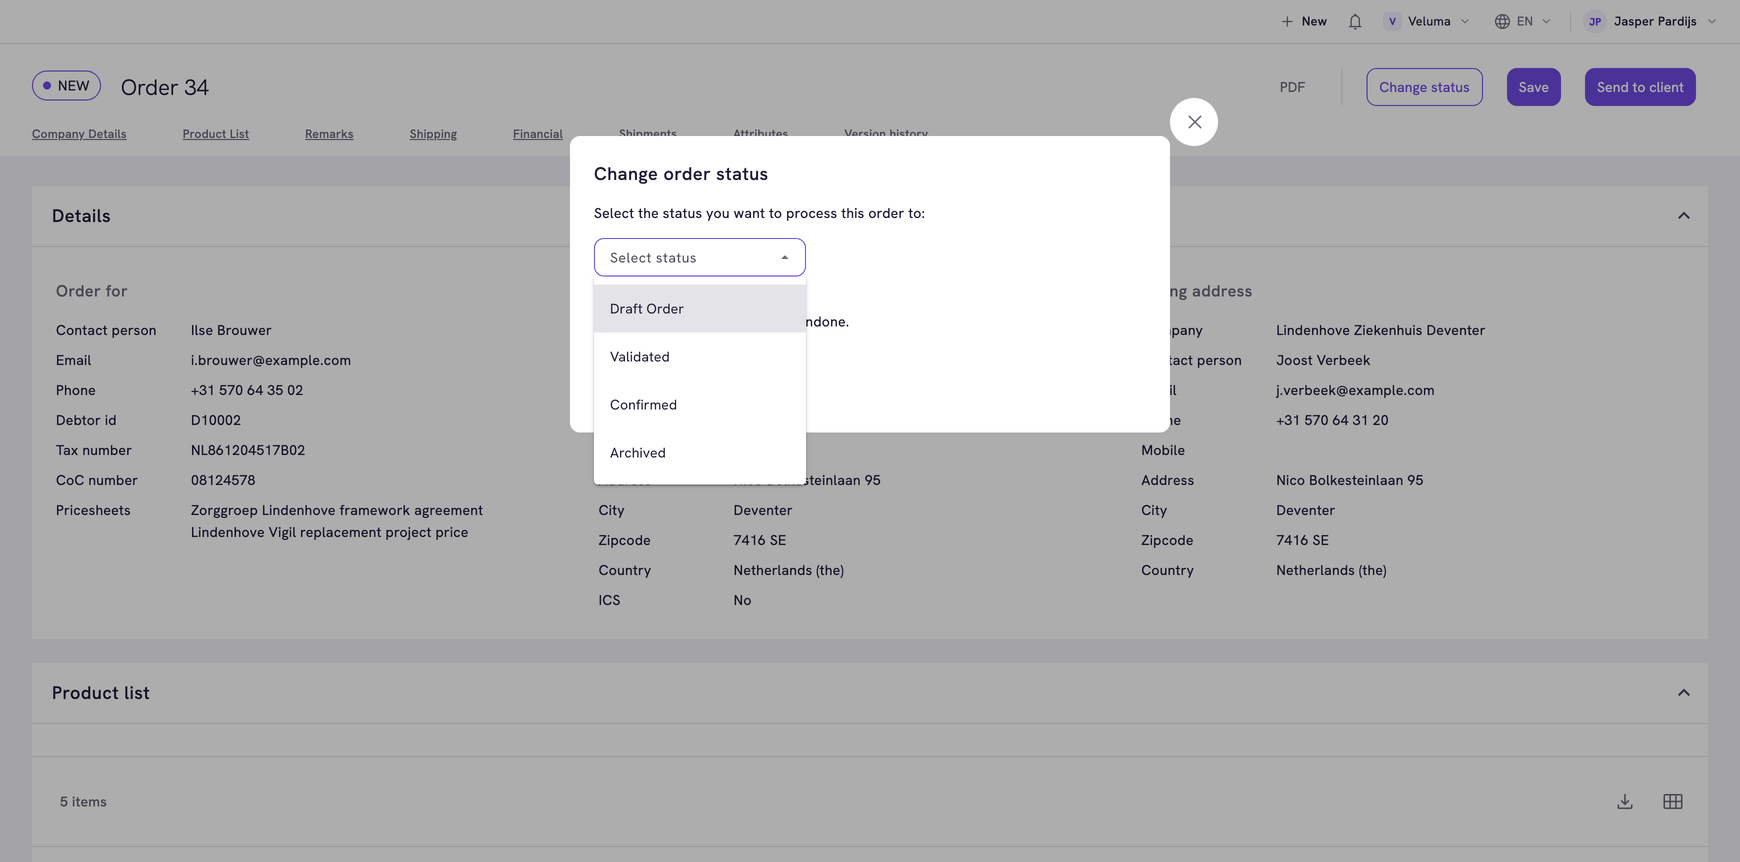Click the NEW status badge
The width and height of the screenshot is (1740, 862).
[66, 86]
